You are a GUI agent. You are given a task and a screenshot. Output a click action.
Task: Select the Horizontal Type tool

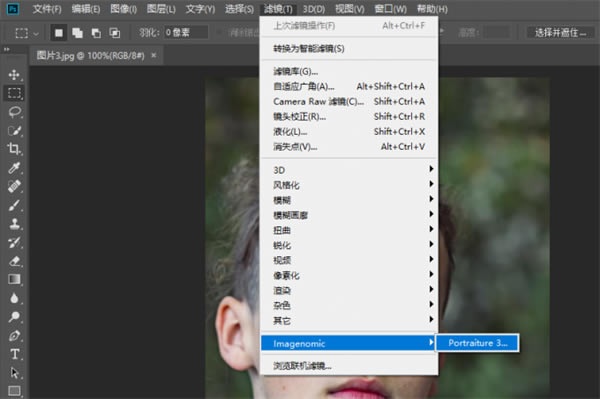coord(15,354)
